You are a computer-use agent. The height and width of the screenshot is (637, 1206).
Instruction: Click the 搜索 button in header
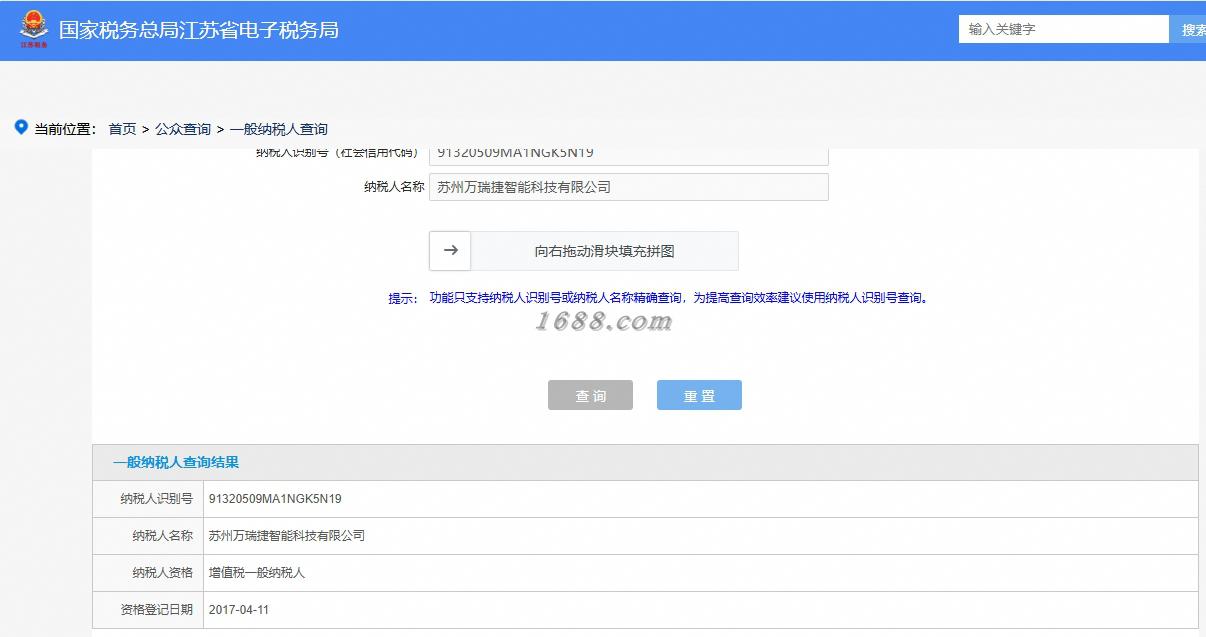(1189, 30)
